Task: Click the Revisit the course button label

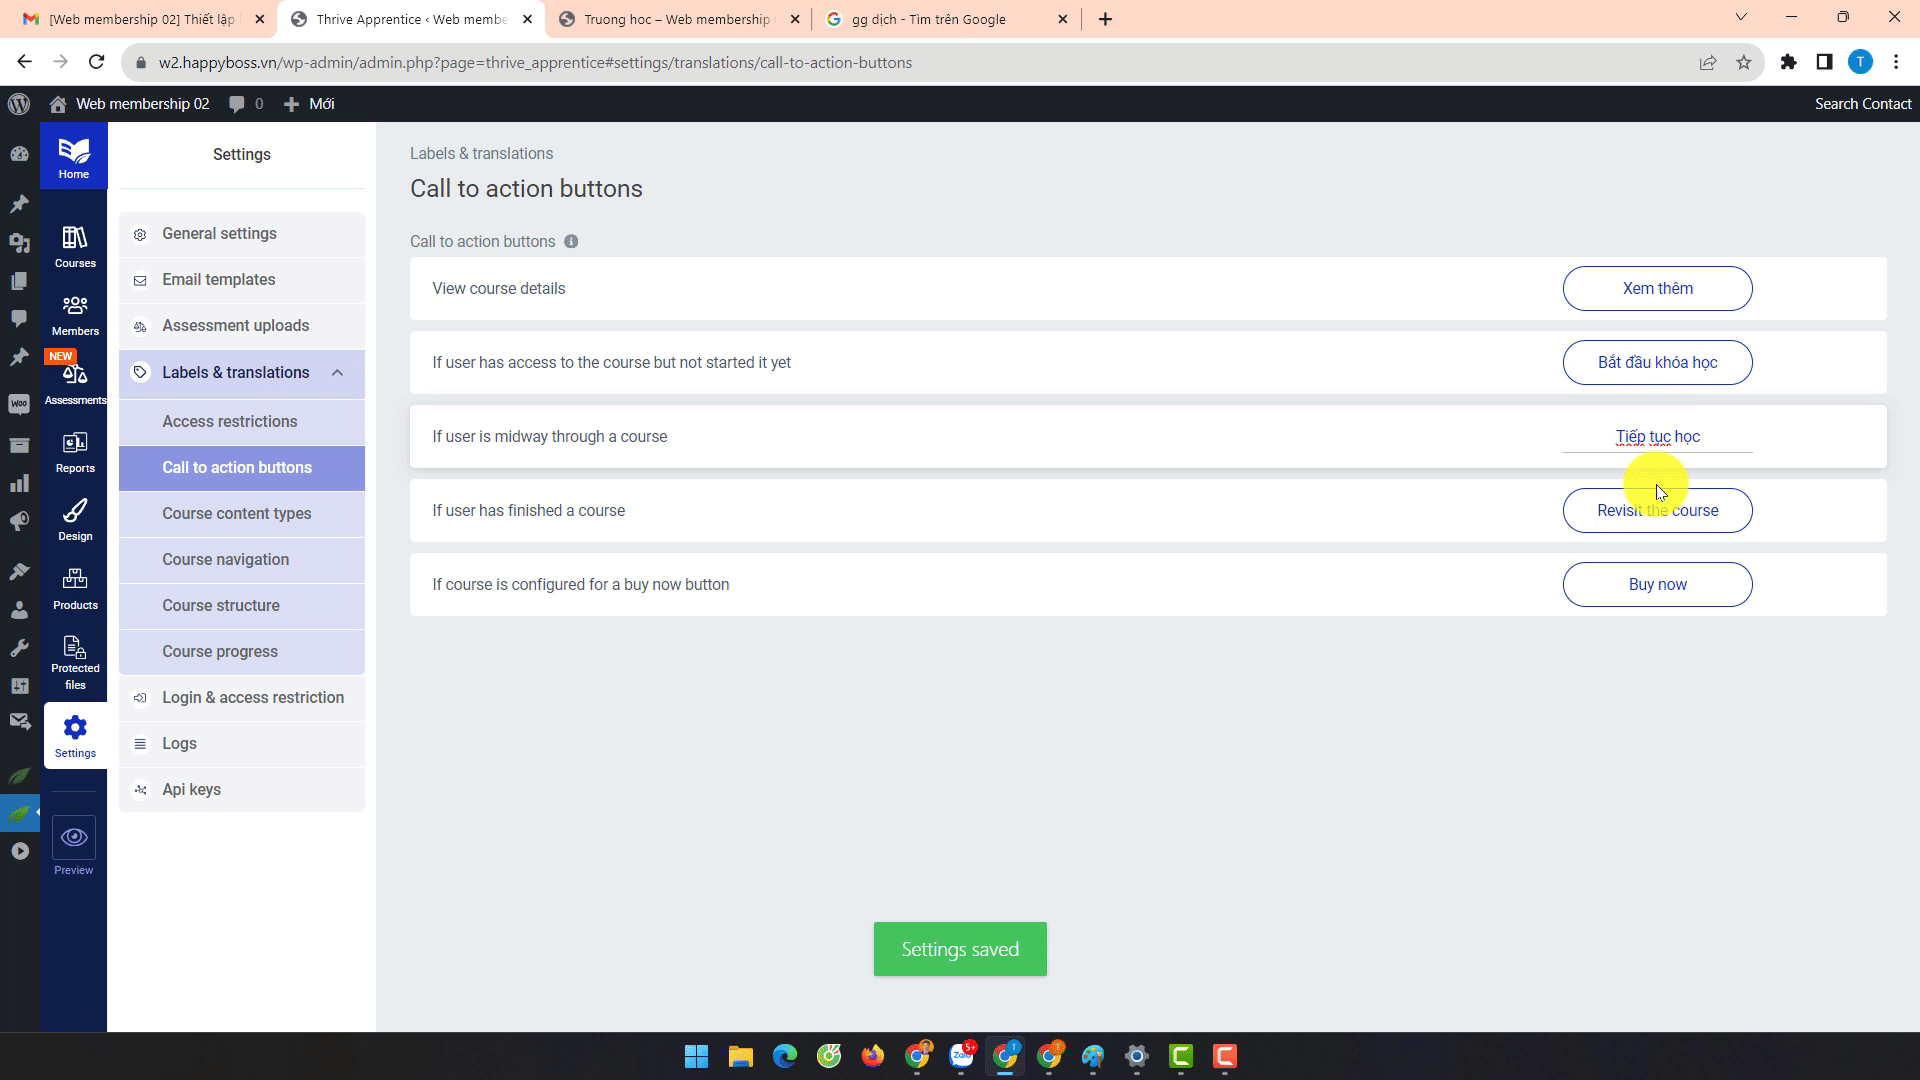Action: coord(1657,511)
